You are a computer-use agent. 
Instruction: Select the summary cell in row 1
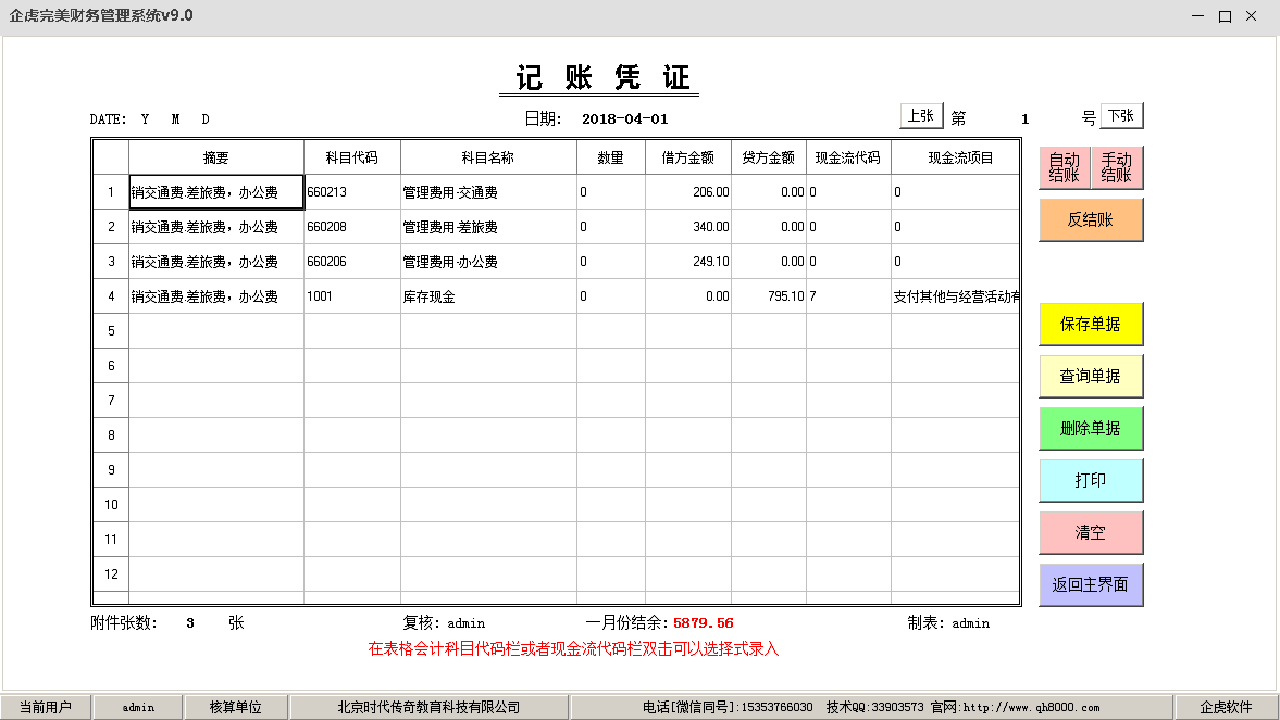click(216, 191)
